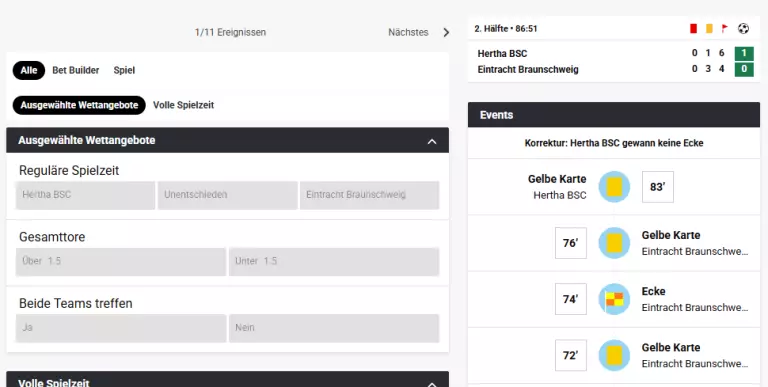Switch to the Spiel tab

pos(124,70)
